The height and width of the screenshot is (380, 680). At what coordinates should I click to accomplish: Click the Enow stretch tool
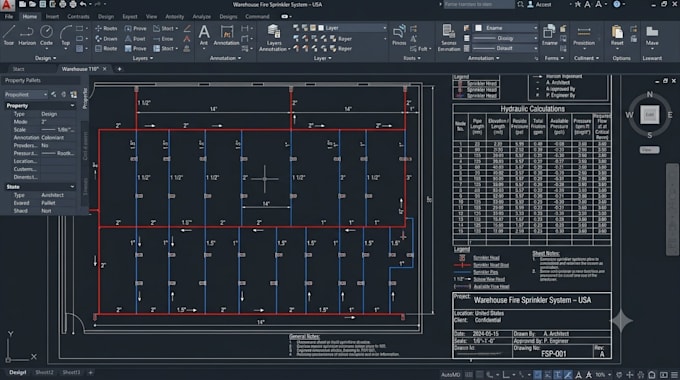[163, 39]
